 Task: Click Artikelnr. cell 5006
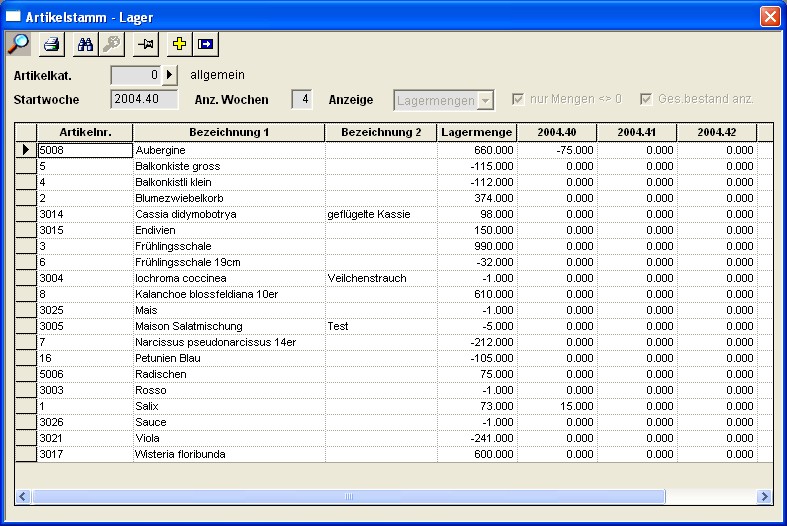(85, 374)
